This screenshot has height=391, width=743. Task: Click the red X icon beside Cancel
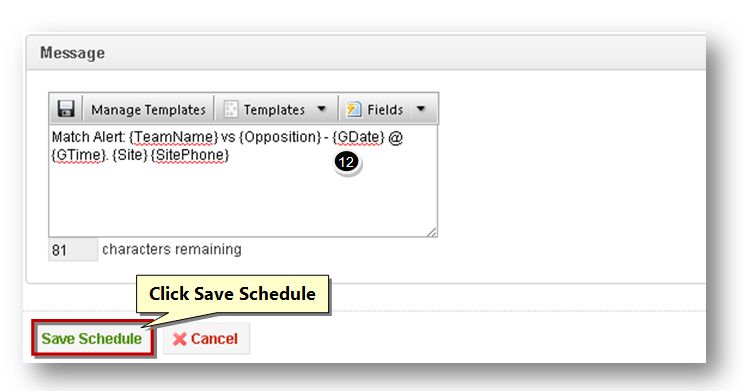click(180, 339)
